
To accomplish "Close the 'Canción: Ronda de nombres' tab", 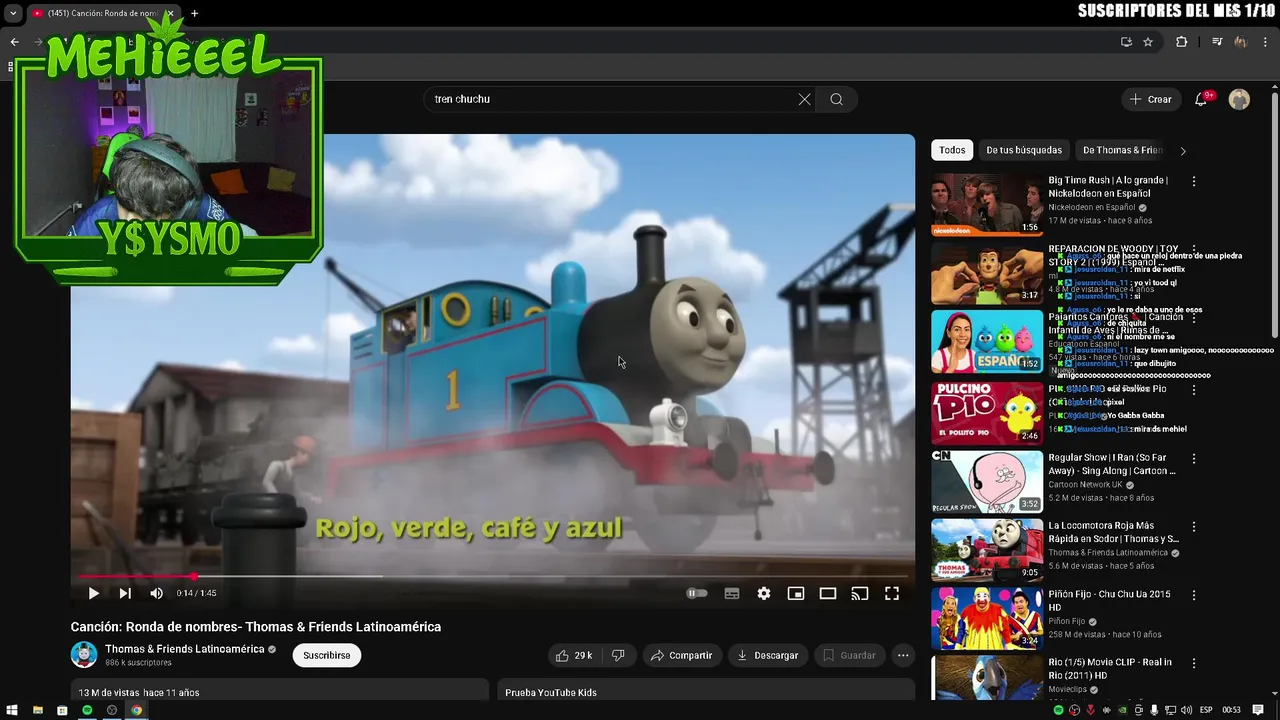I will point(169,13).
